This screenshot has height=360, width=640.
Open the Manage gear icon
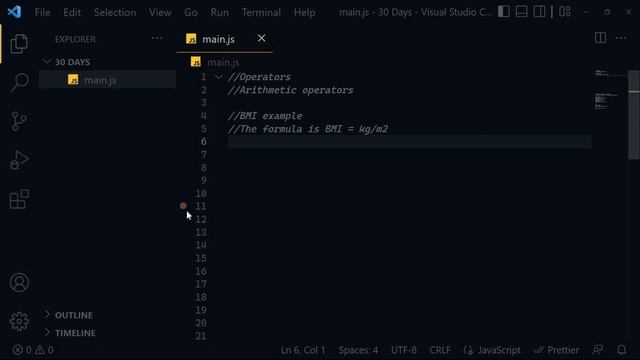[x=19, y=321]
